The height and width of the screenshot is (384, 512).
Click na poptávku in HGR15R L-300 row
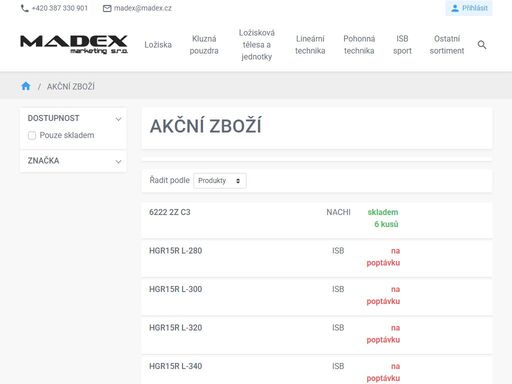[x=383, y=295]
